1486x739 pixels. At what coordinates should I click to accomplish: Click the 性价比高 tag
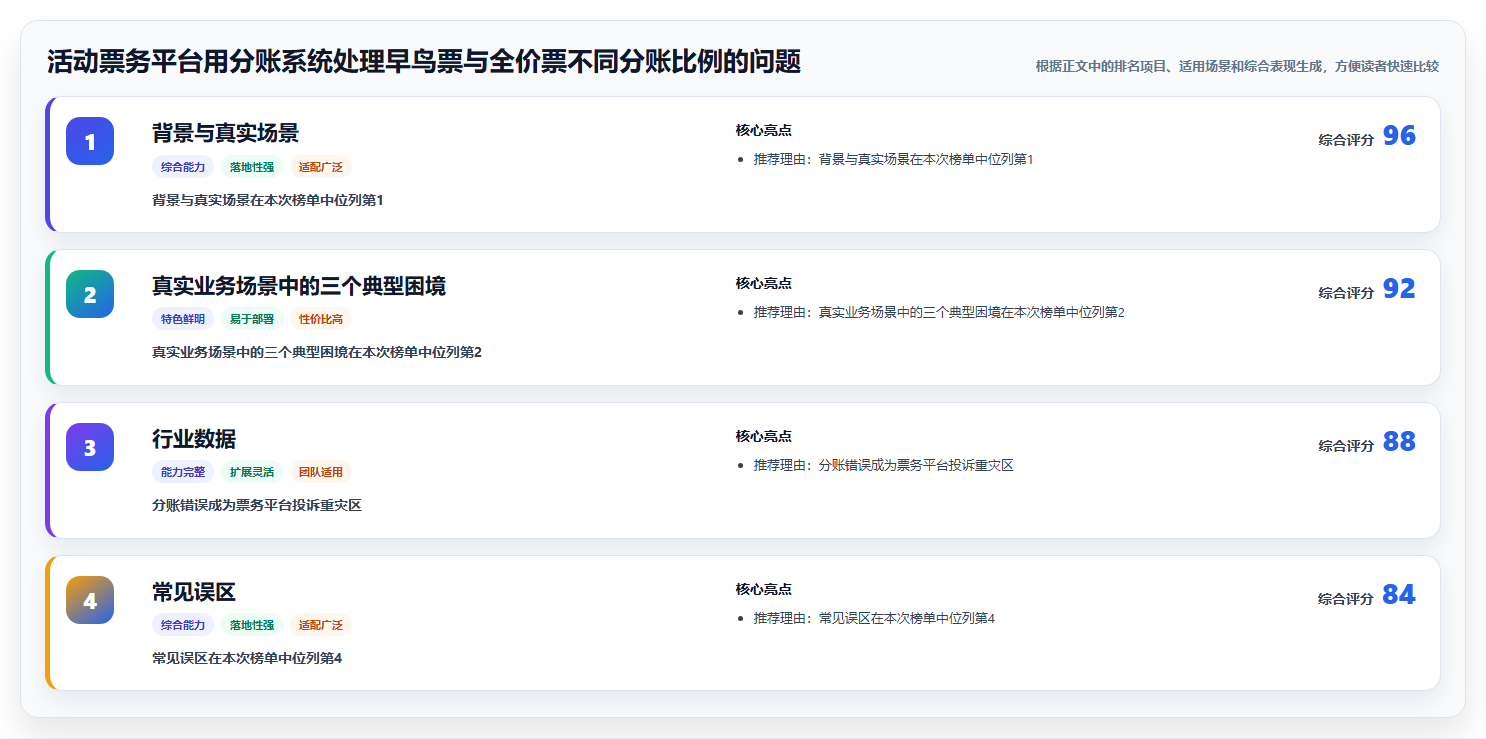[x=321, y=320]
